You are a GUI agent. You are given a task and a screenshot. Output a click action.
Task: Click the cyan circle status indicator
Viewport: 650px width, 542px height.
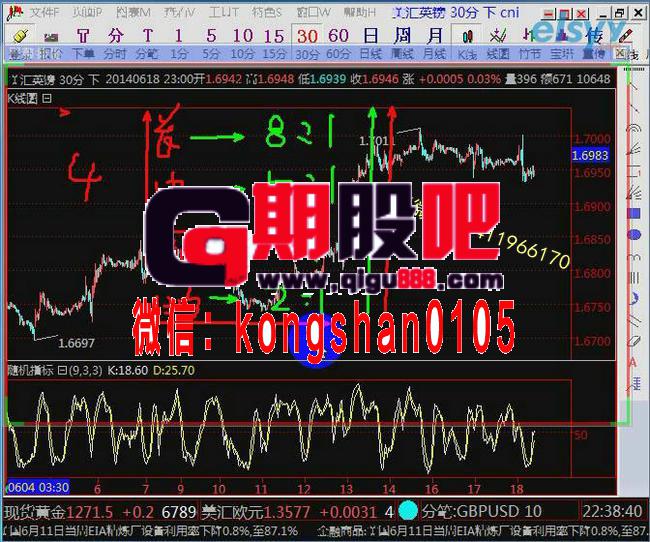click(408, 511)
